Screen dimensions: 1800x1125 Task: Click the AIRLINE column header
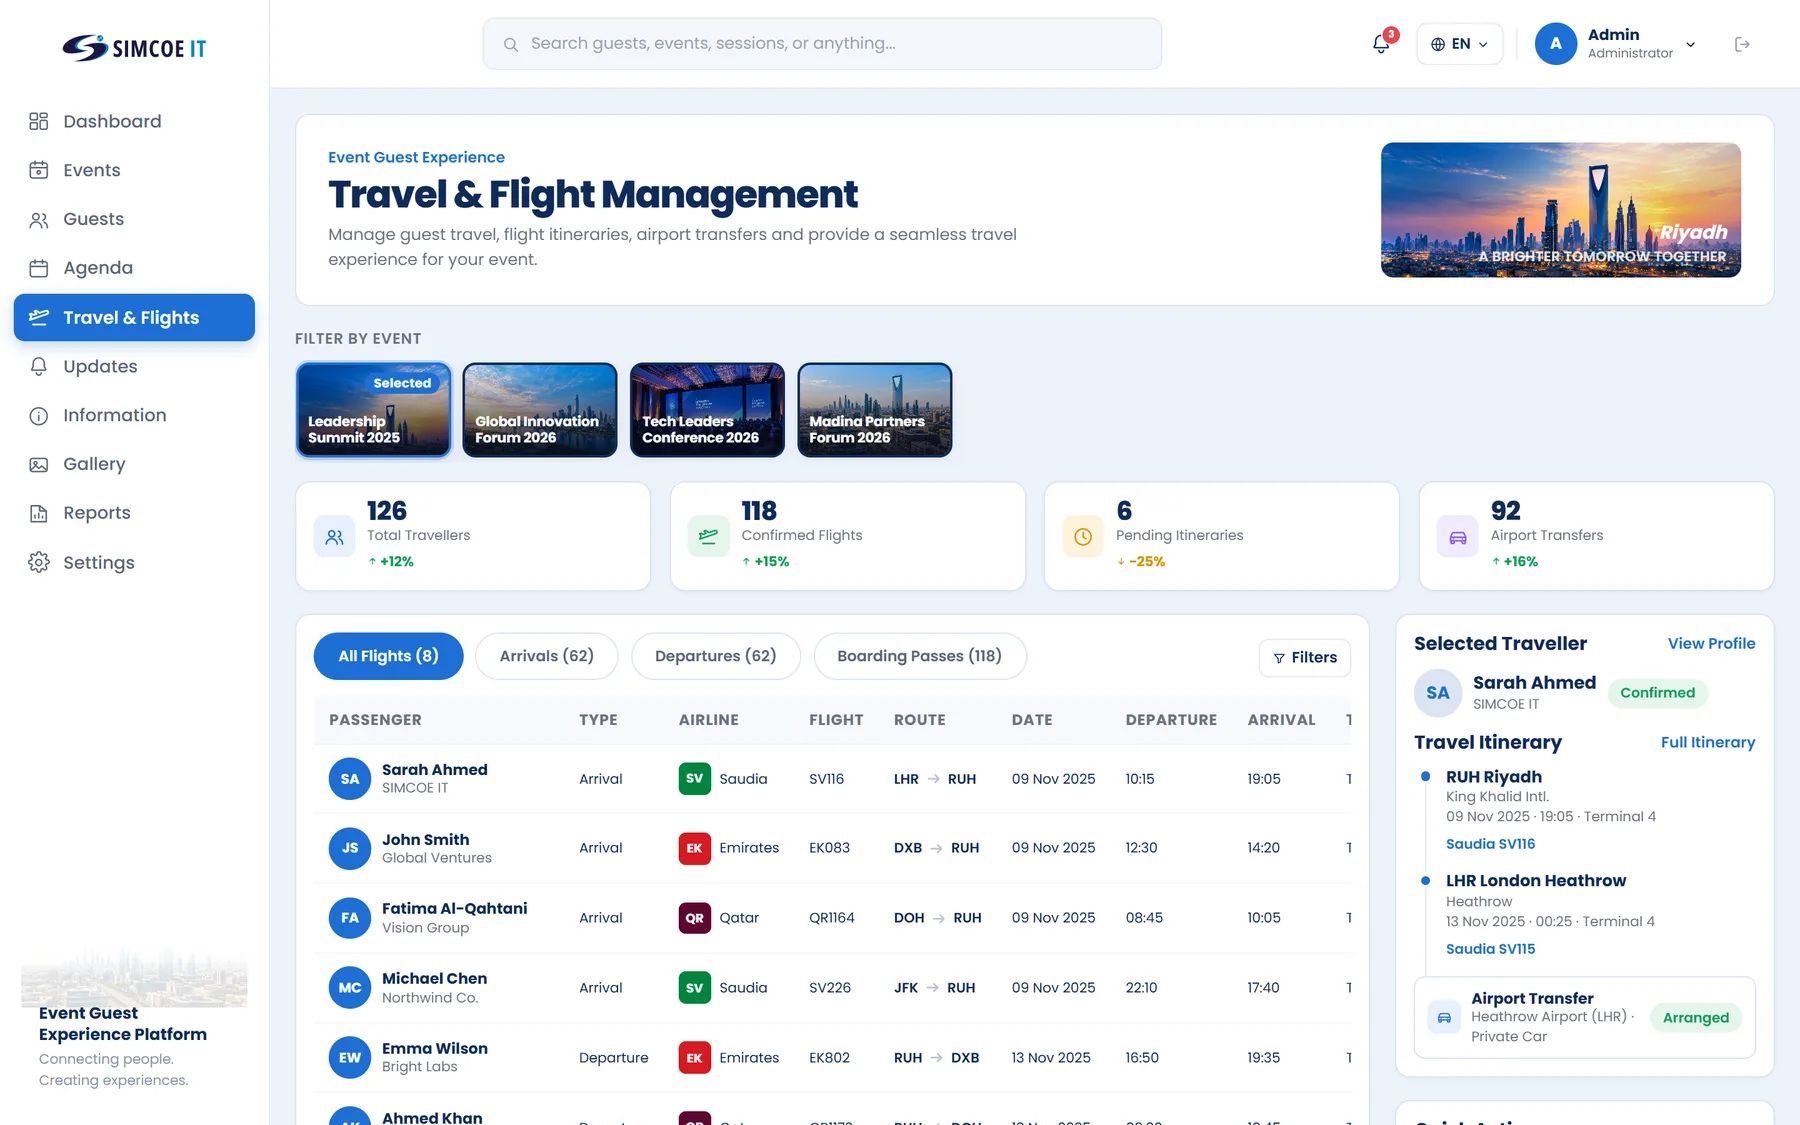coord(709,720)
